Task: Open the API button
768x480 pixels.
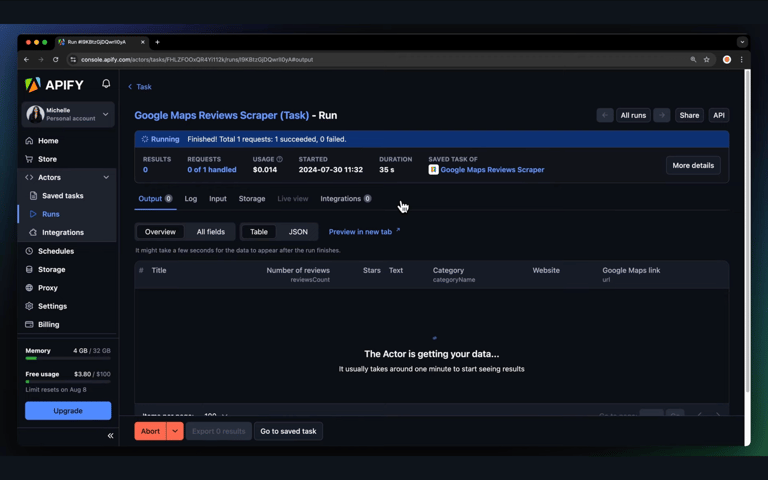Action: [x=719, y=115]
